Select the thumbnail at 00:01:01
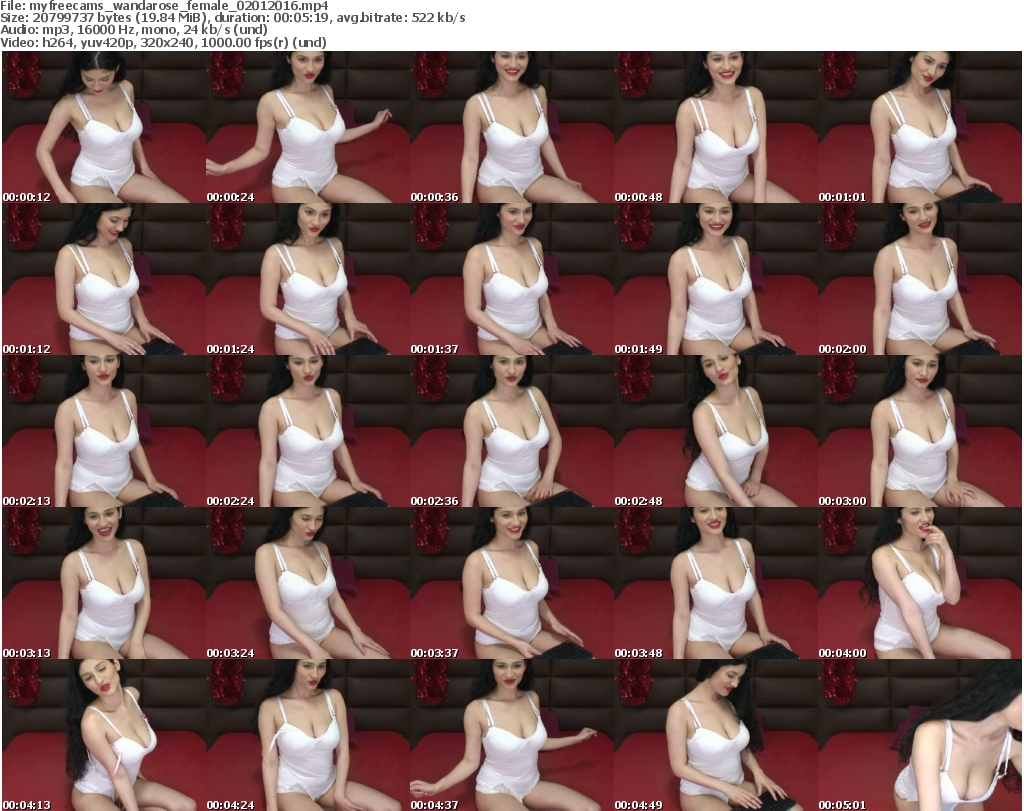Image resolution: width=1024 pixels, height=811 pixels. [920, 127]
